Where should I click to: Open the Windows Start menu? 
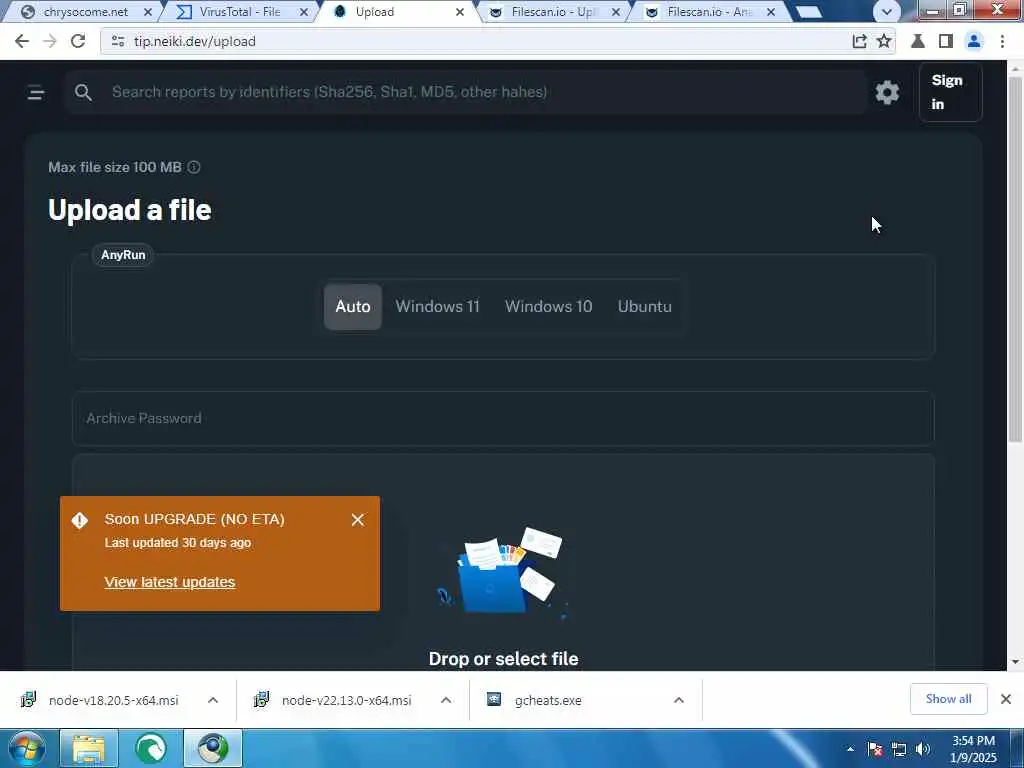pyautogui.click(x=26, y=748)
